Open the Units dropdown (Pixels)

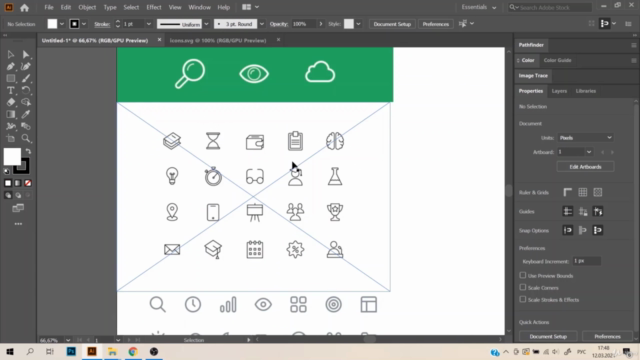click(585, 138)
